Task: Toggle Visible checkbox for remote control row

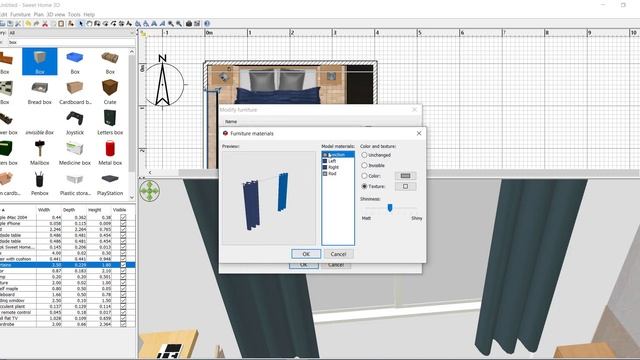Action: [123, 312]
